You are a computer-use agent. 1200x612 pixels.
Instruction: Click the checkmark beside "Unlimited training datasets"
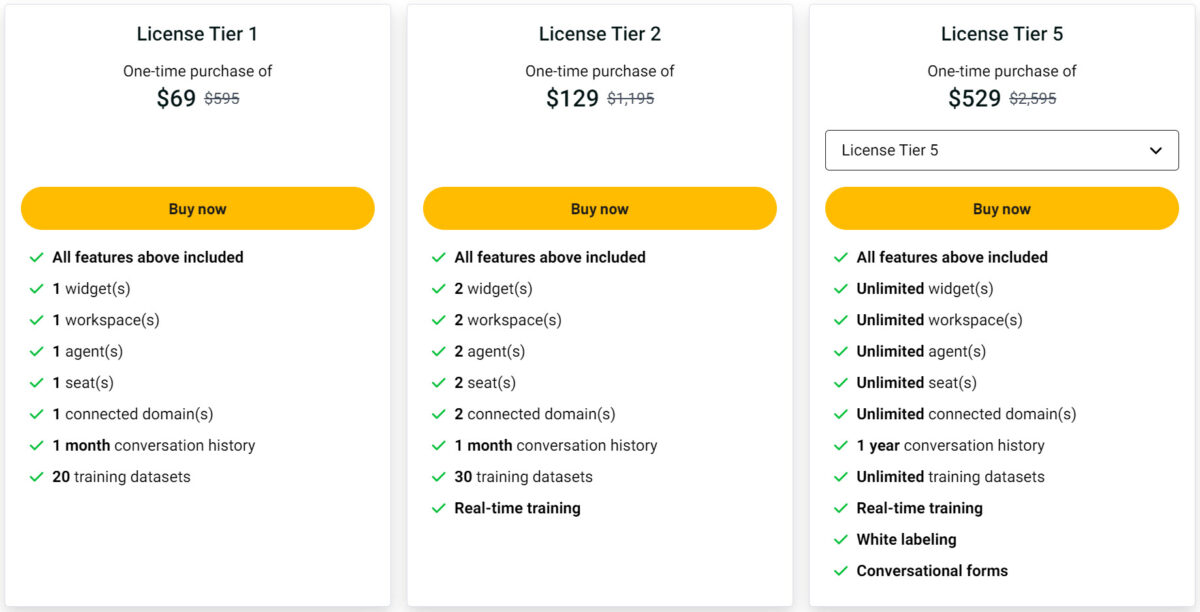coord(841,477)
